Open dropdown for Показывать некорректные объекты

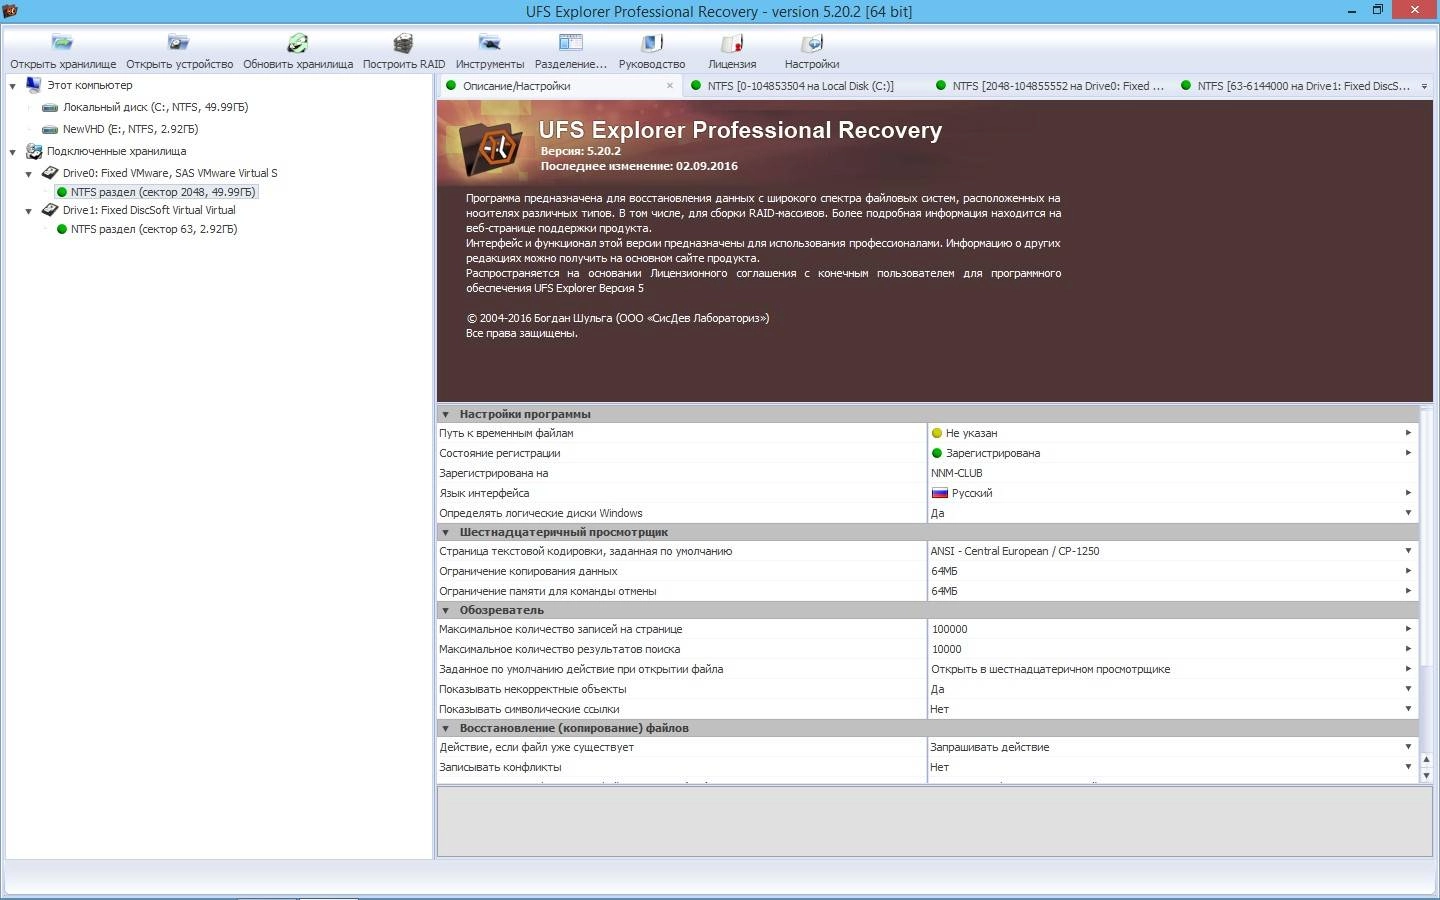pyautogui.click(x=1408, y=689)
